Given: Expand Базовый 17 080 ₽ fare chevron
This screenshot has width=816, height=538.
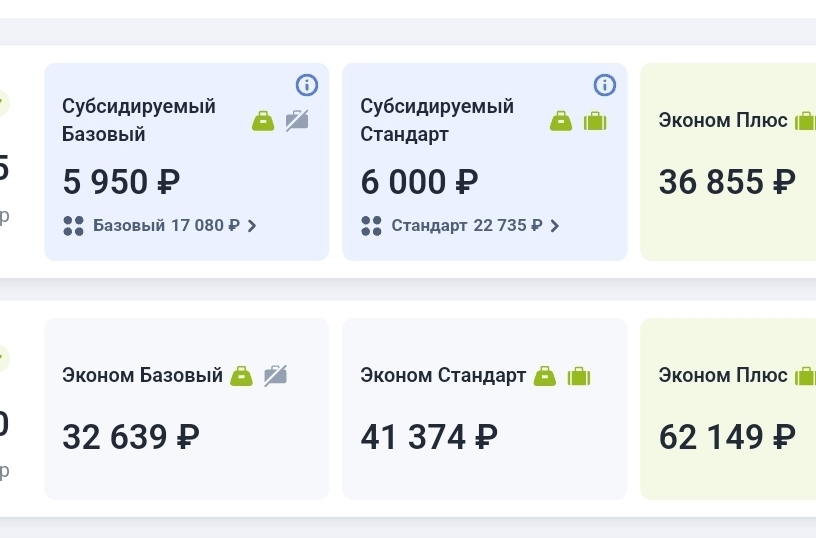Looking at the screenshot, I should point(252,226).
